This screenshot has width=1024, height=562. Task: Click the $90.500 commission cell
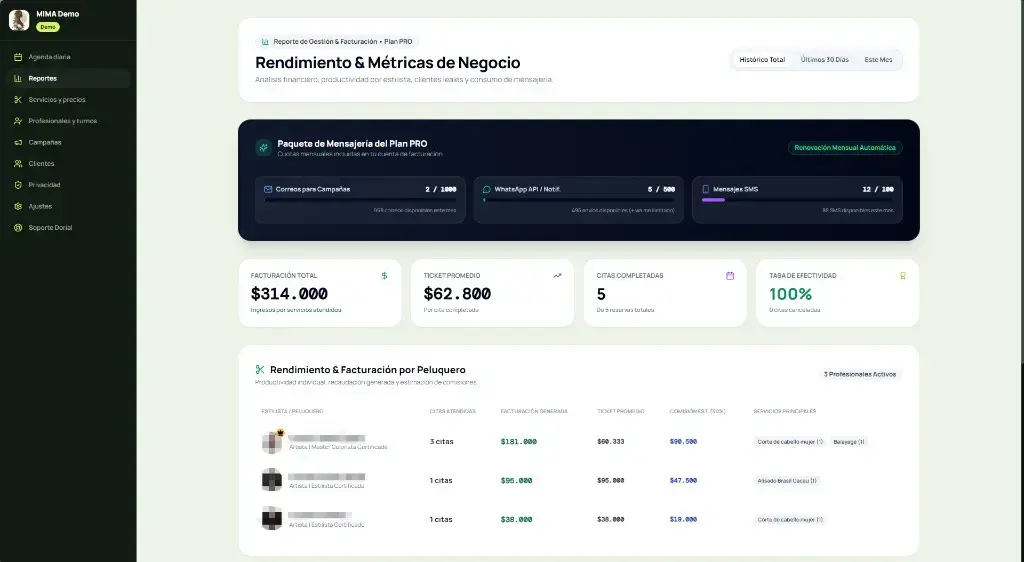tap(683, 442)
